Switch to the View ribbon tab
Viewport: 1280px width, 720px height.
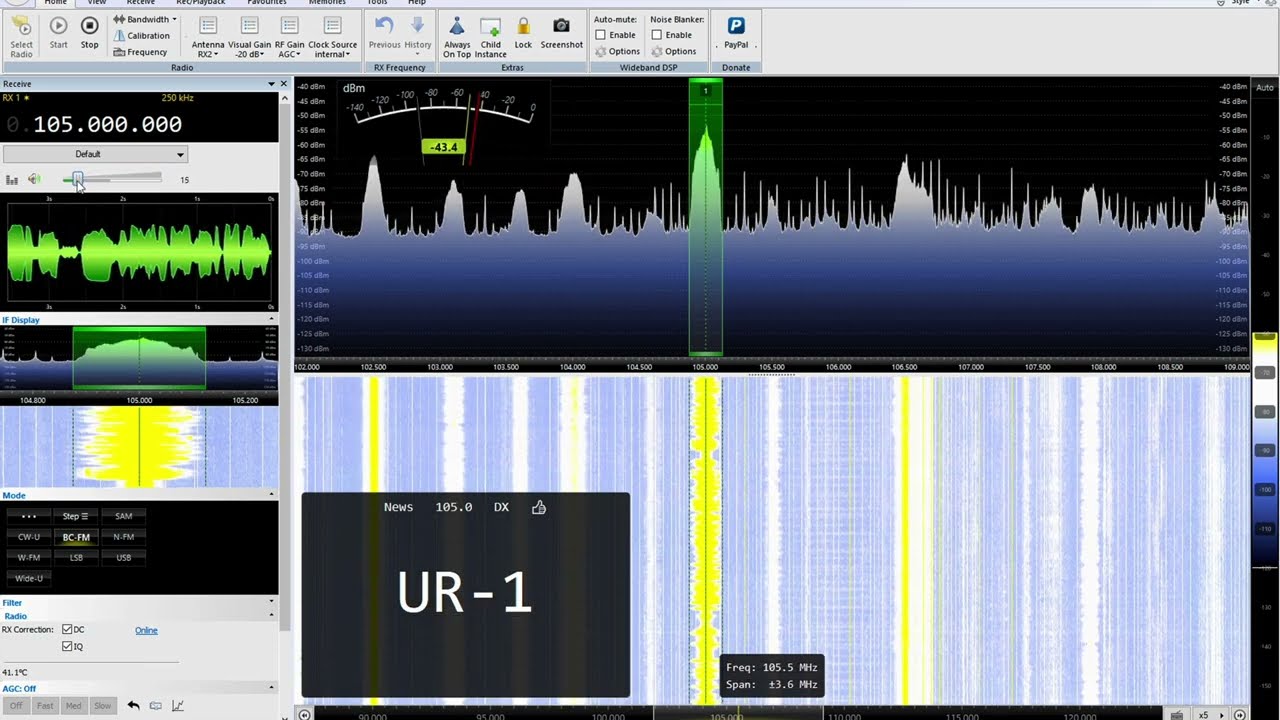click(97, 3)
